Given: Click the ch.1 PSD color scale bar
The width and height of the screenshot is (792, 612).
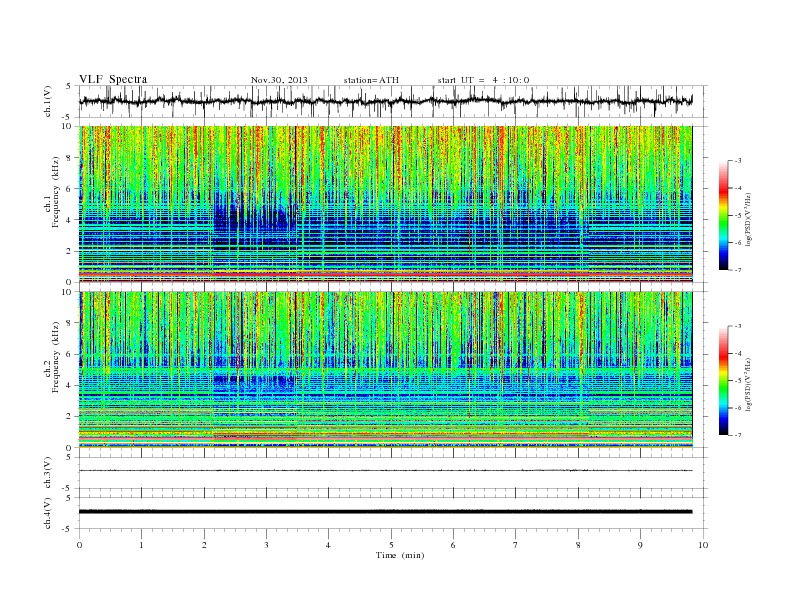Looking at the screenshot, I should [724, 215].
